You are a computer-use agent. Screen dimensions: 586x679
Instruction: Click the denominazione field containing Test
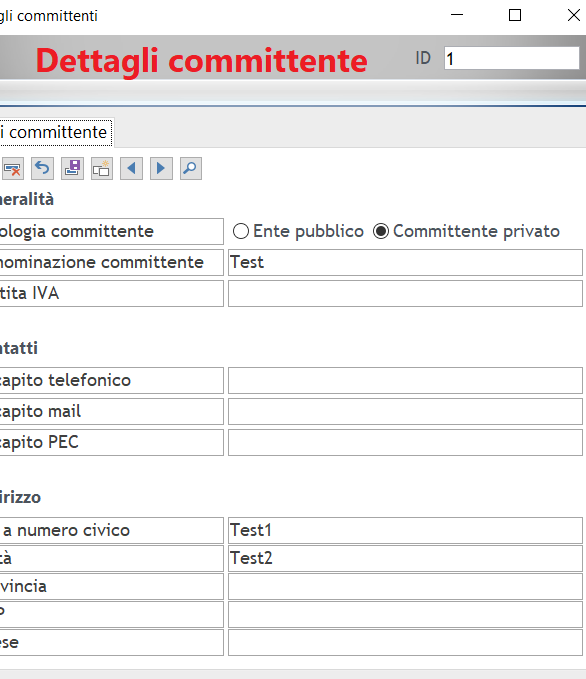click(x=405, y=262)
